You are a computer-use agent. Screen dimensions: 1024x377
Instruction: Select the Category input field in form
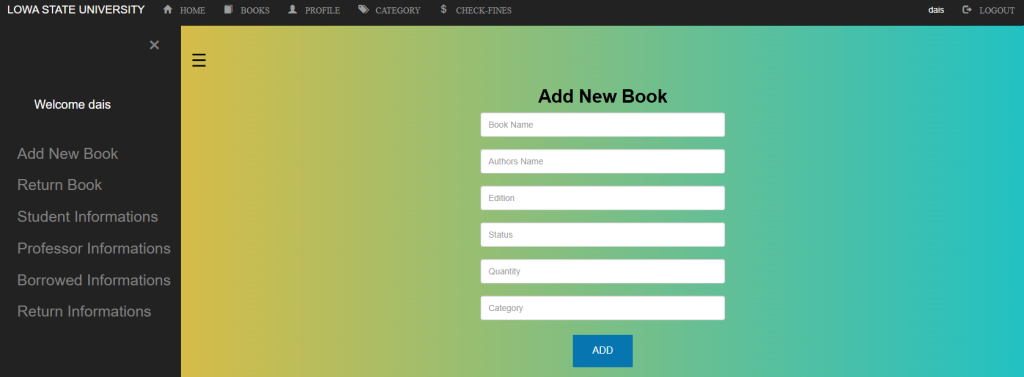[603, 308]
